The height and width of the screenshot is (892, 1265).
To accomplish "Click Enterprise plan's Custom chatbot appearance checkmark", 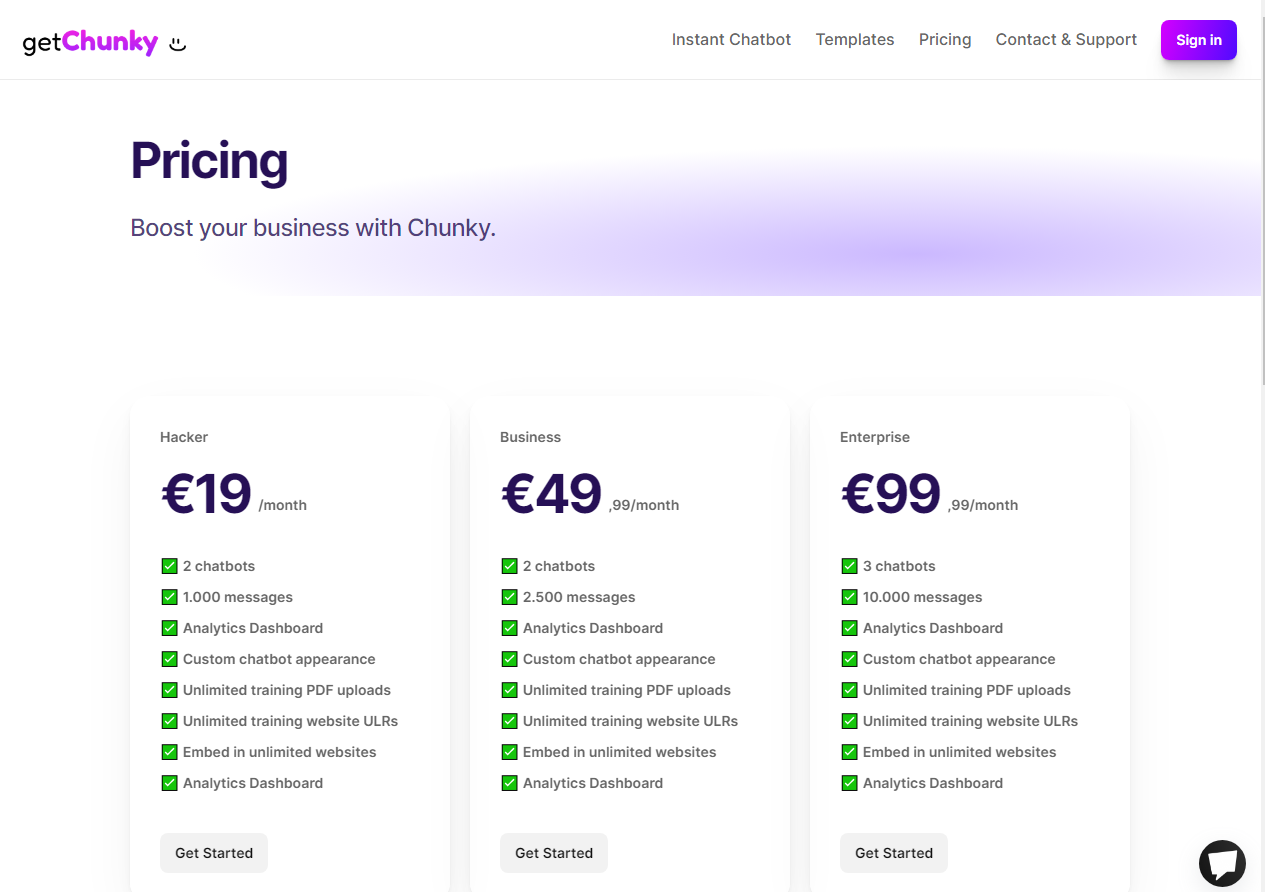I will [849, 659].
